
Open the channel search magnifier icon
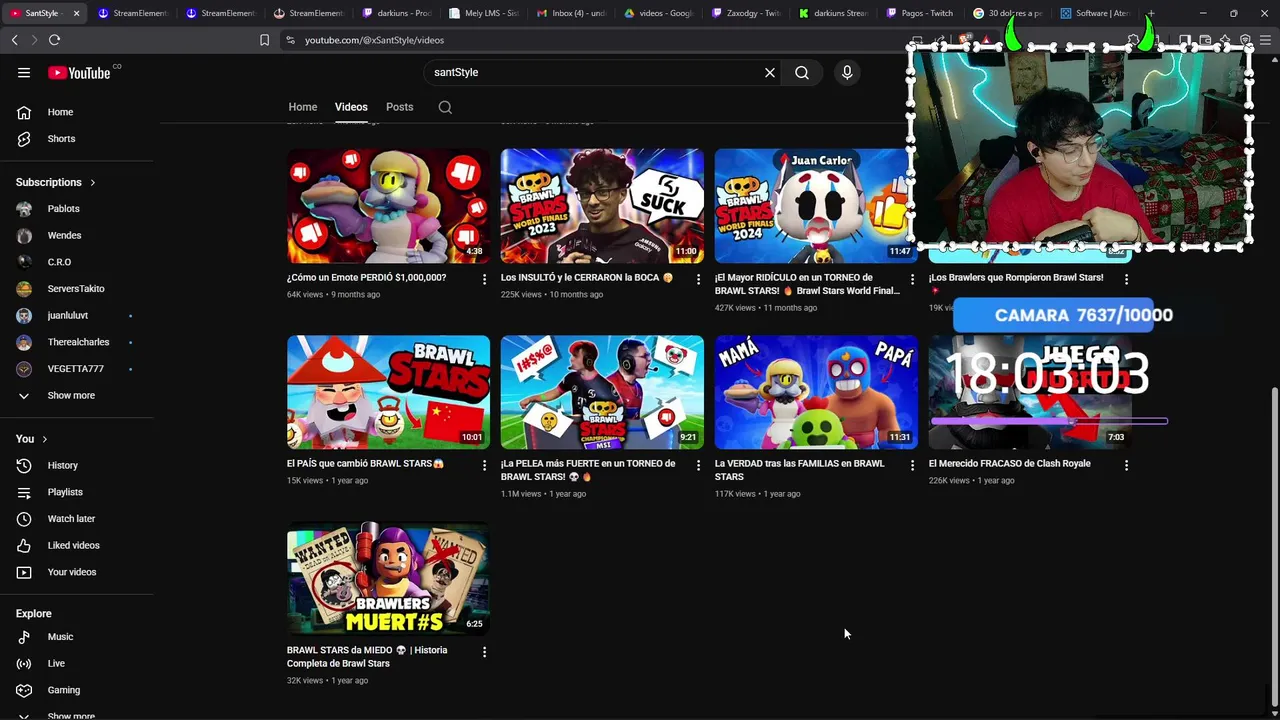(445, 107)
